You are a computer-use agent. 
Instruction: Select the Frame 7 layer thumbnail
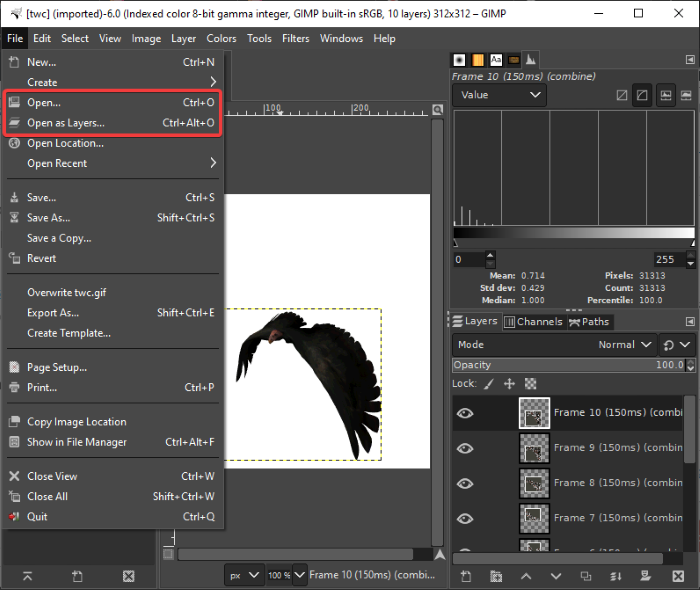[535, 518]
